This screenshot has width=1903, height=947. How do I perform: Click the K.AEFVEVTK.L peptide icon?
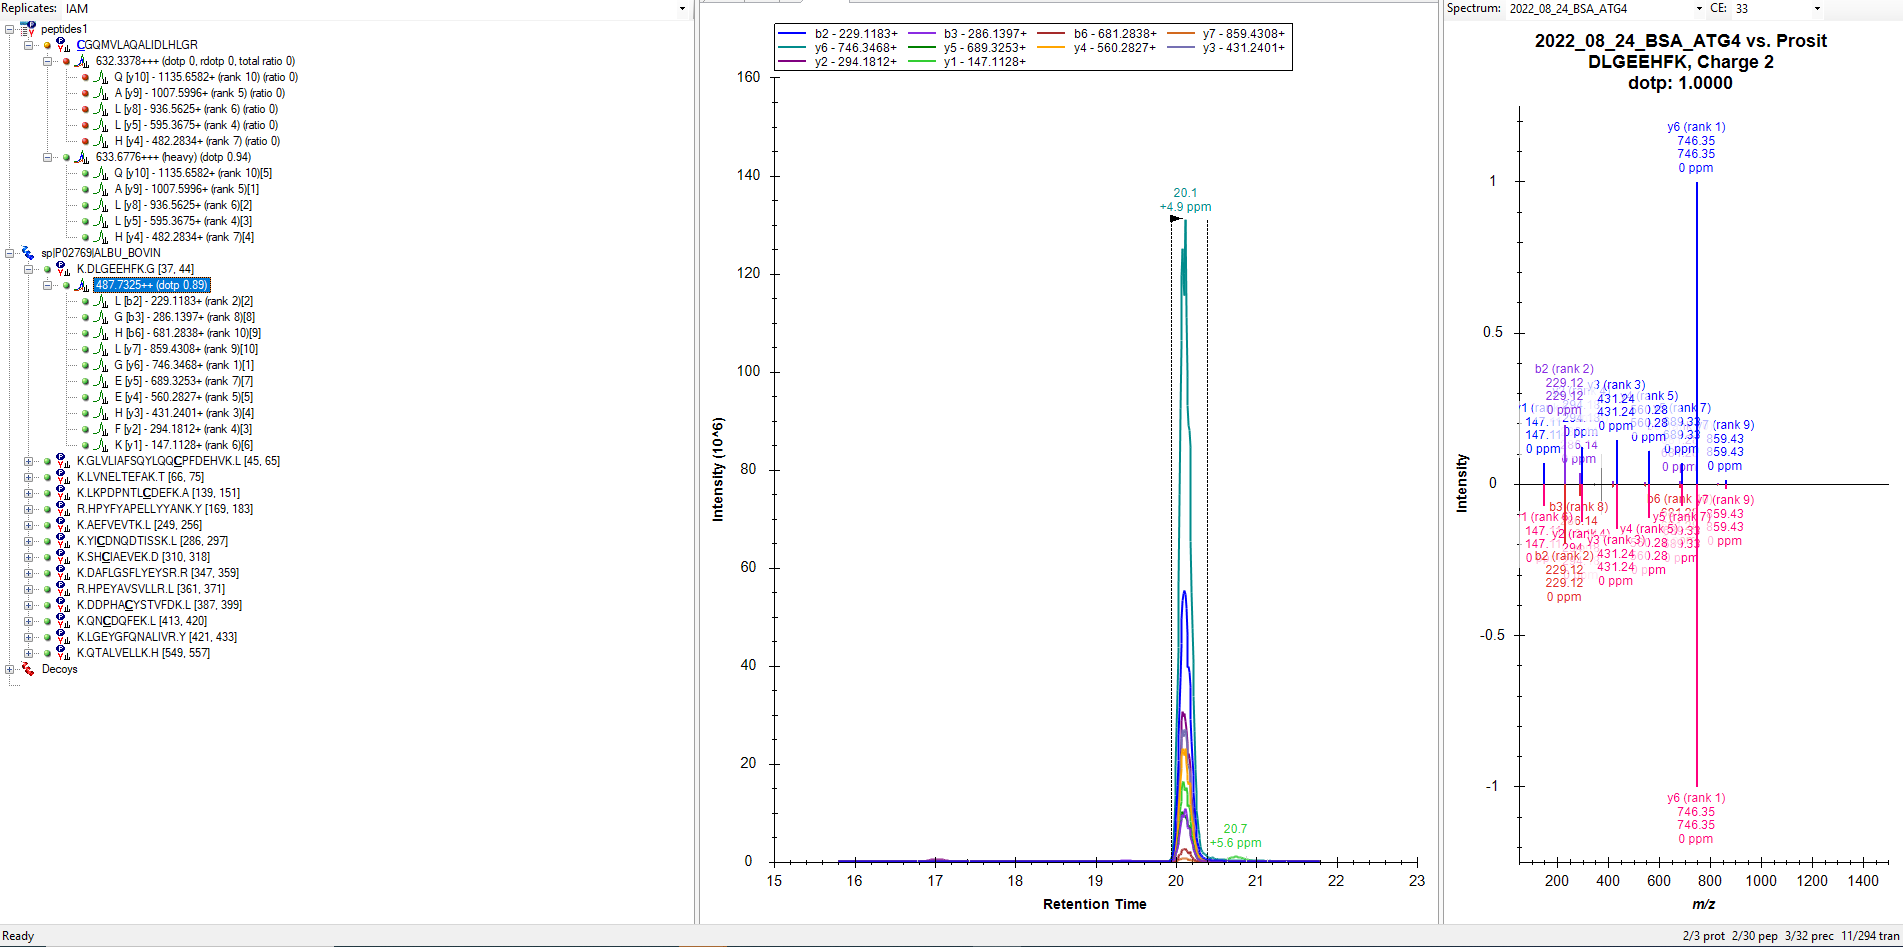pos(64,525)
